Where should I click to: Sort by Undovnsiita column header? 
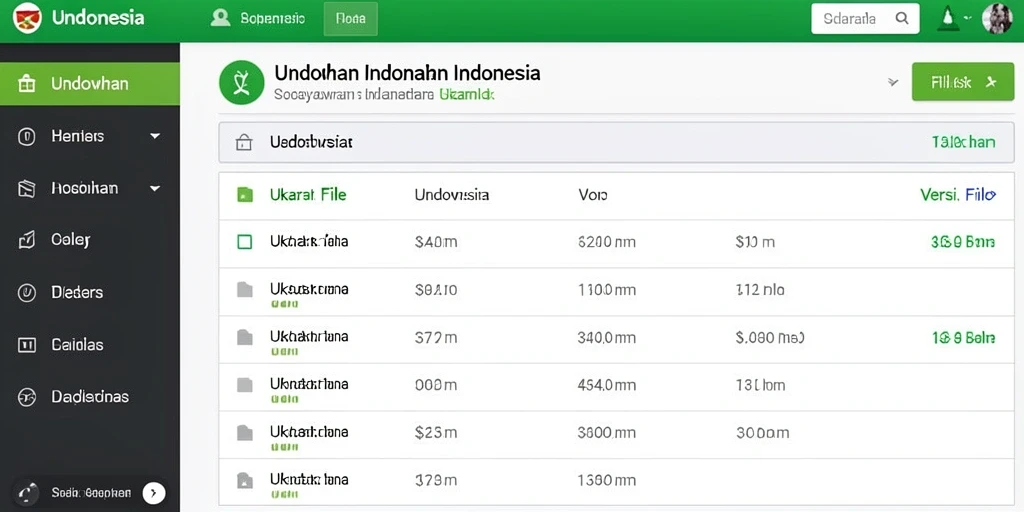coord(452,195)
